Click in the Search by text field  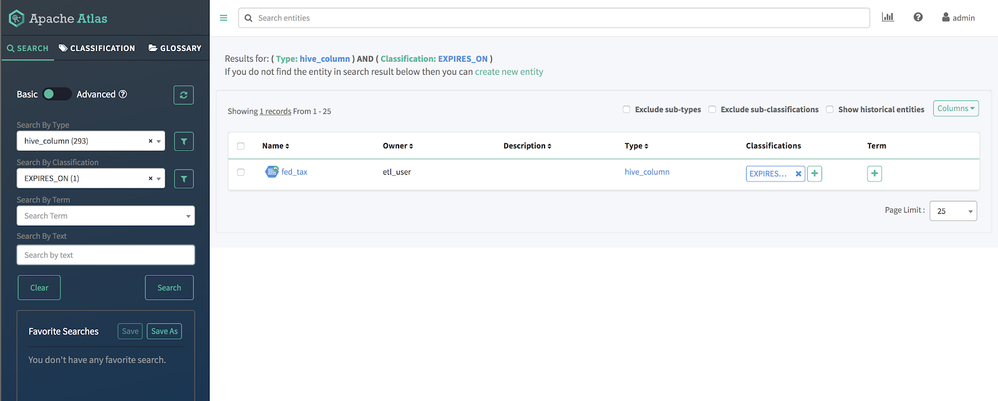click(105, 255)
